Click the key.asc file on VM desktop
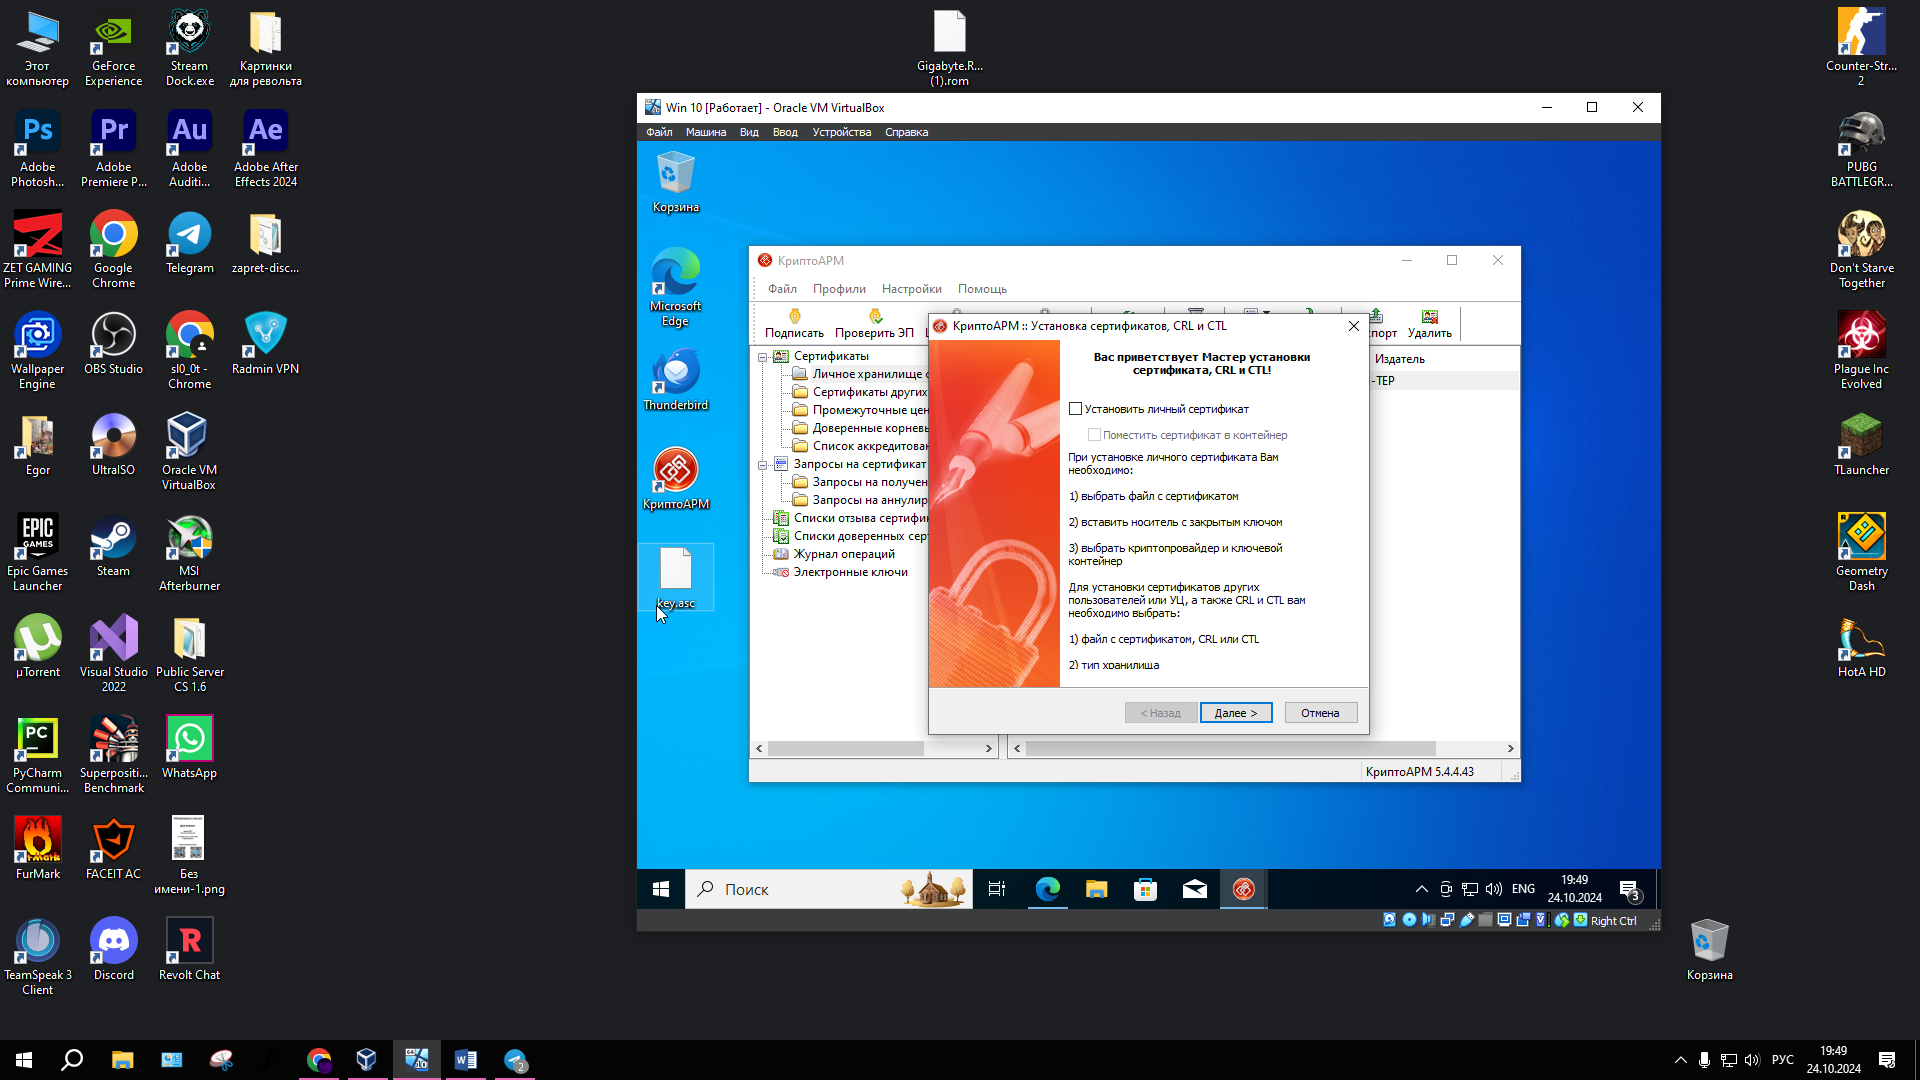 coord(676,578)
